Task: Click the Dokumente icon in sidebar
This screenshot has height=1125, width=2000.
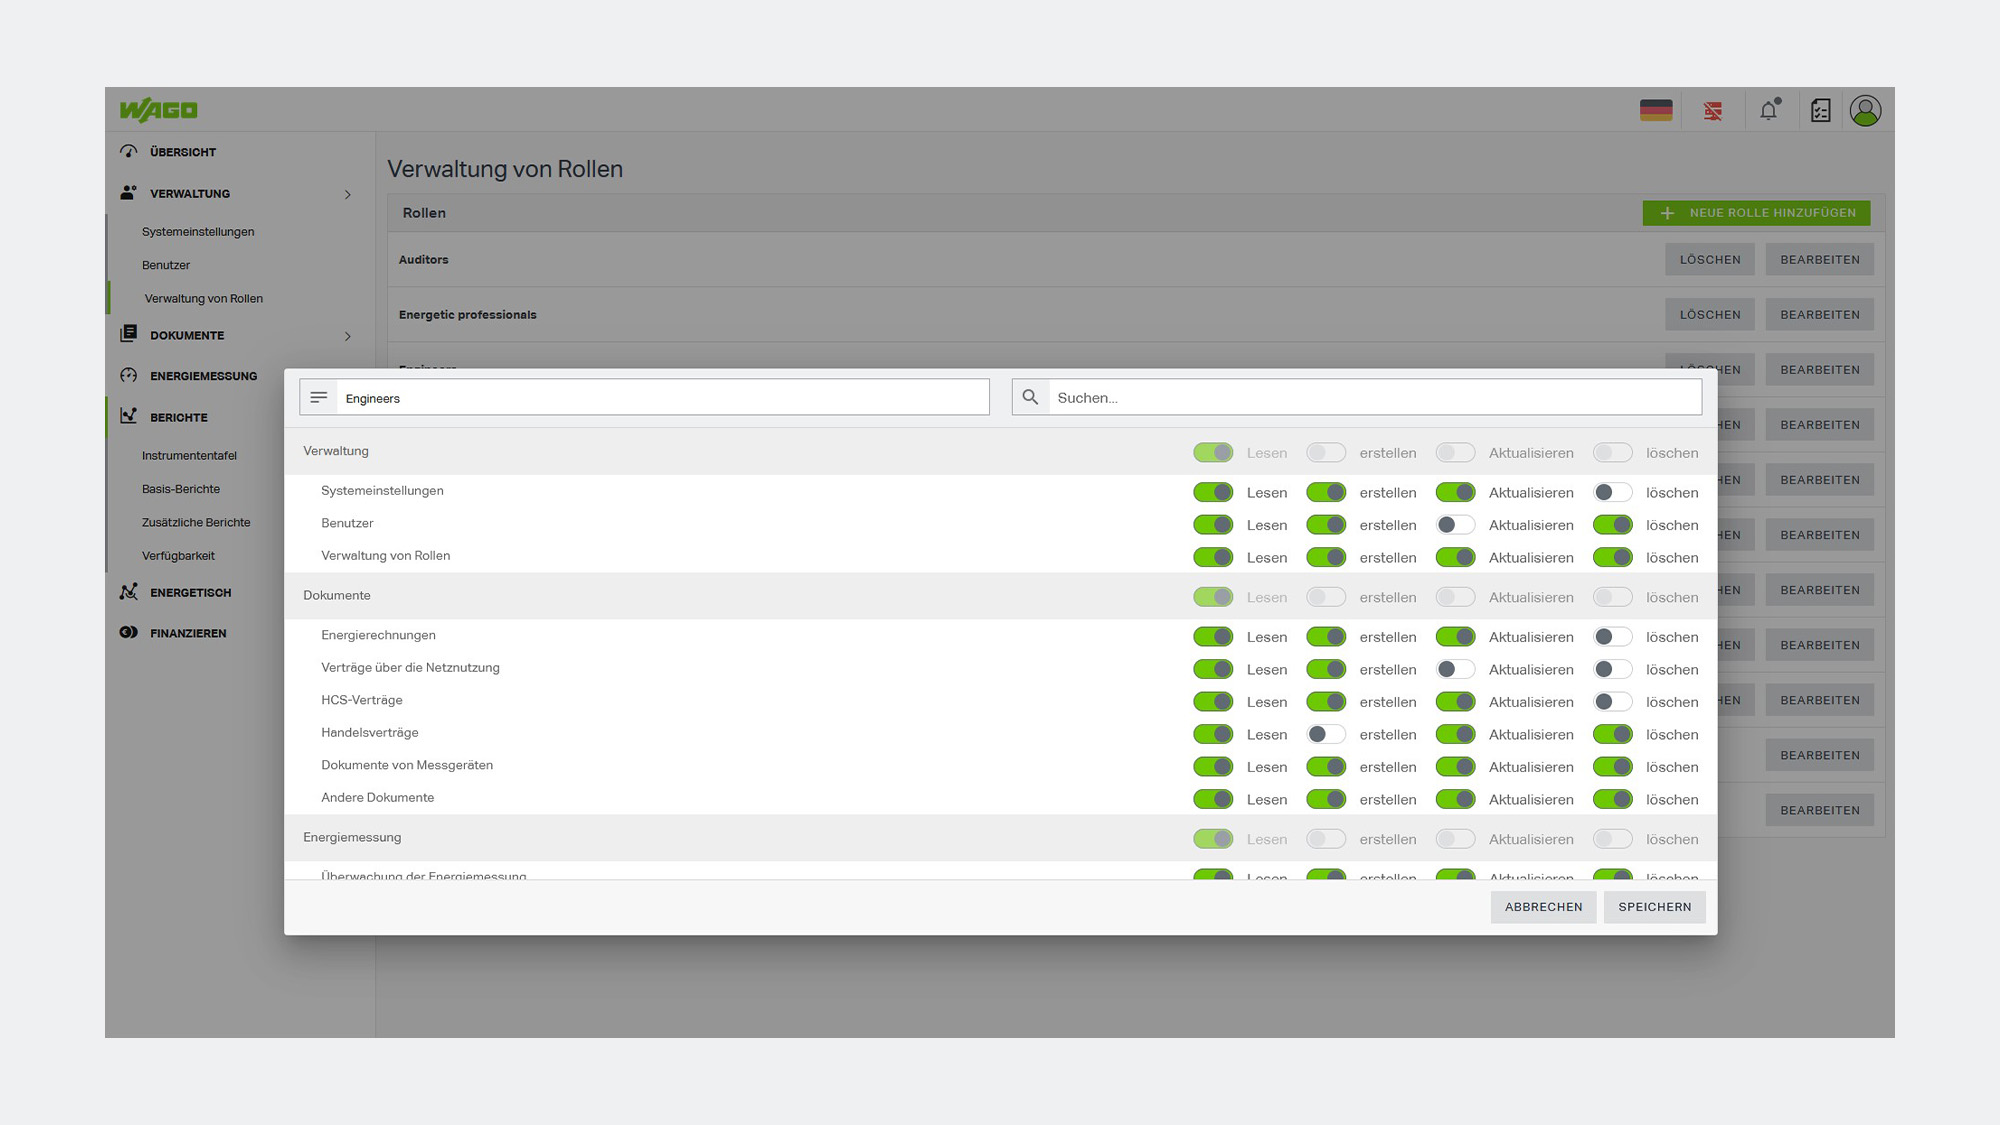Action: pos(129,334)
